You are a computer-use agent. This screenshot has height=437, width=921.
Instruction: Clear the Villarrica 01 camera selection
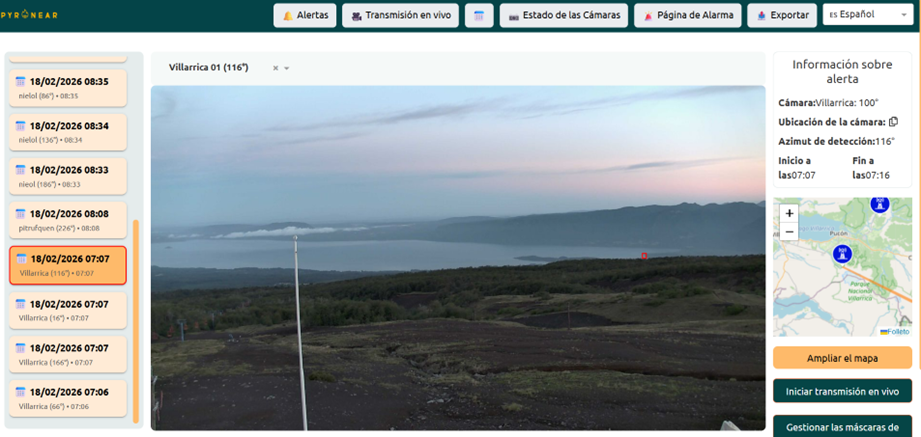(x=275, y=68)
